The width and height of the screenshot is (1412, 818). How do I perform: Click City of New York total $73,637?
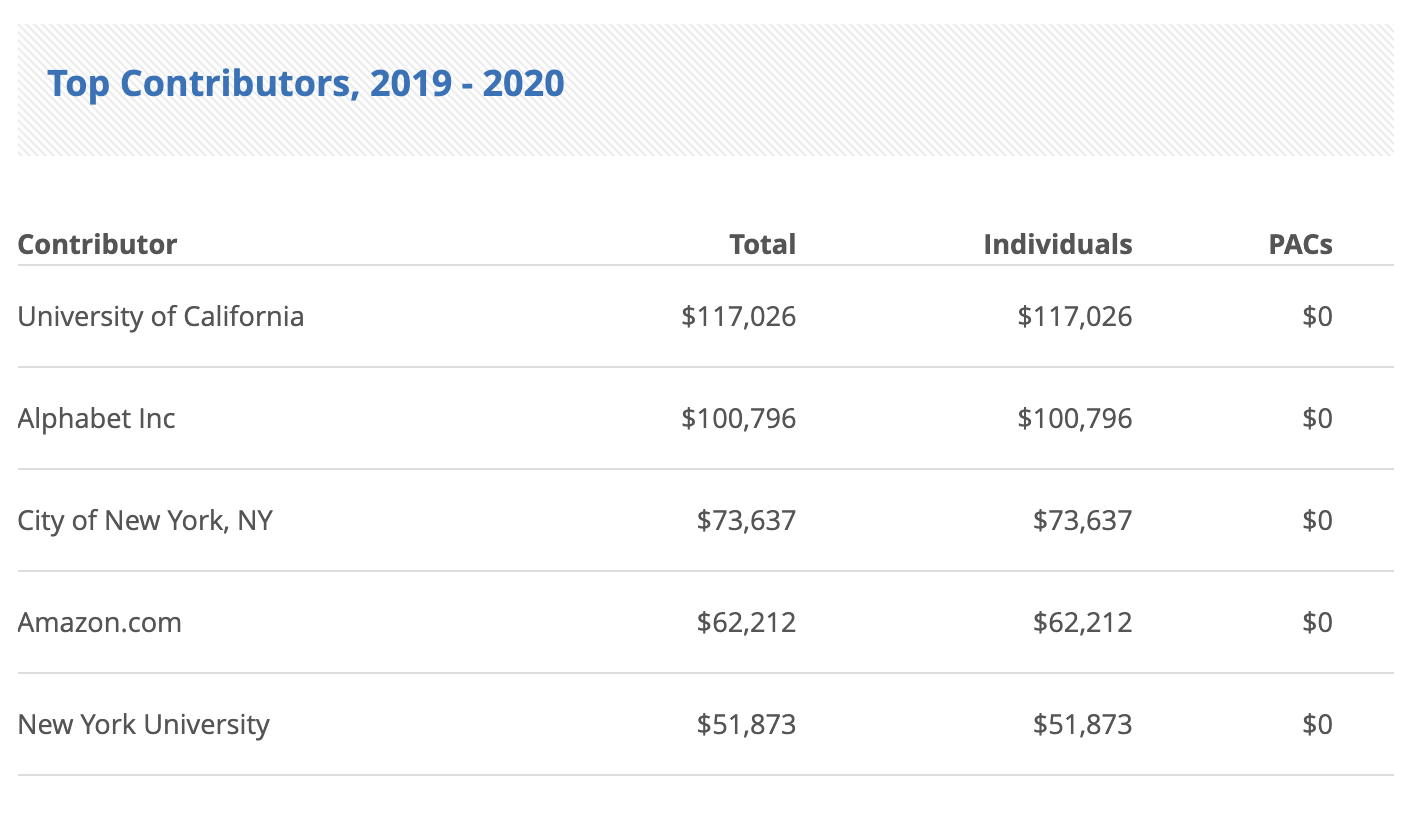coord(746,520)
